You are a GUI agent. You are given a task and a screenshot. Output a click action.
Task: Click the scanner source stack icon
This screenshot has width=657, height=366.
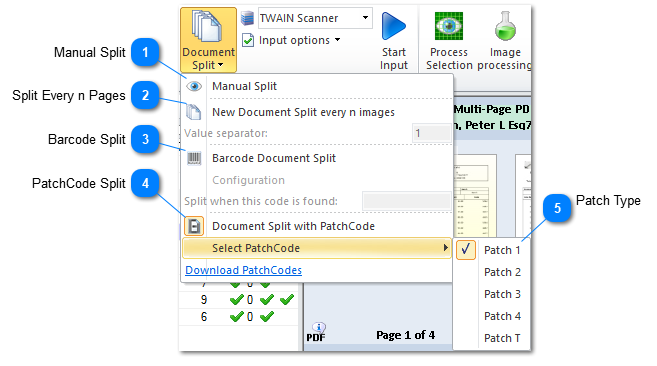248,18
